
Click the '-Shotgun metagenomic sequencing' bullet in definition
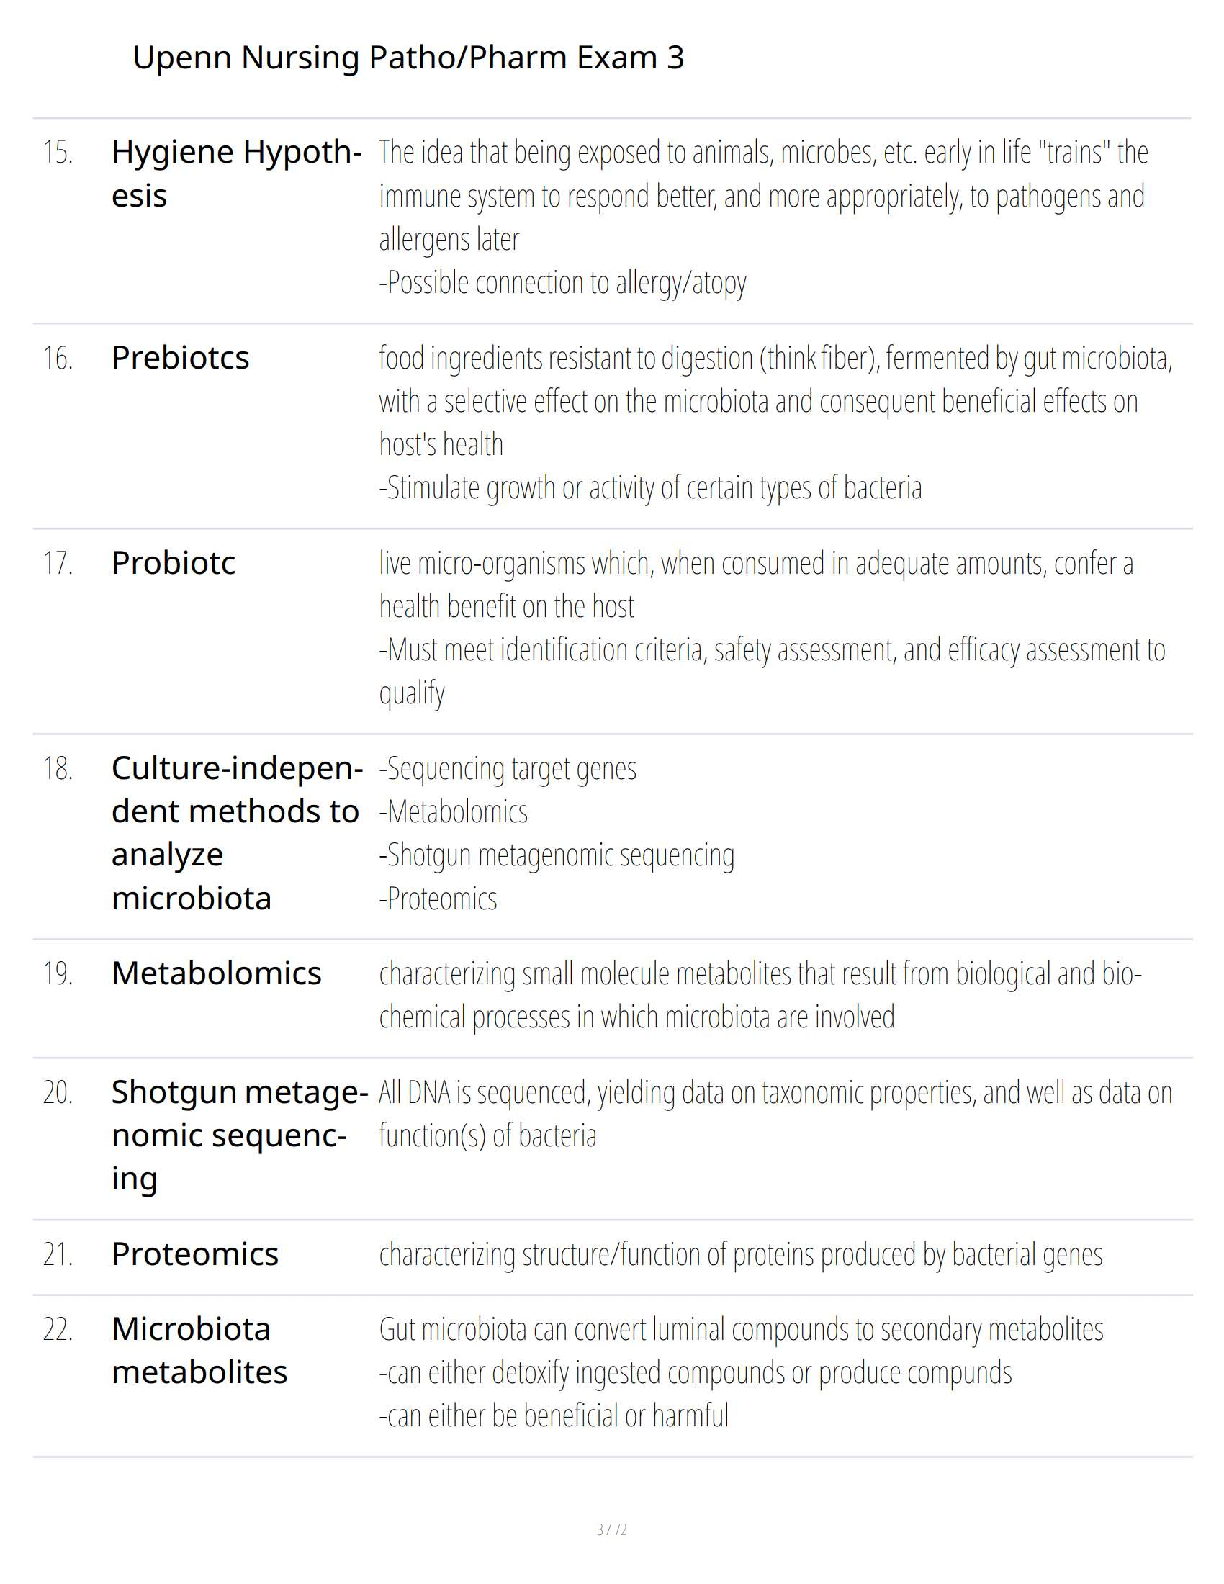pos(556,856)
